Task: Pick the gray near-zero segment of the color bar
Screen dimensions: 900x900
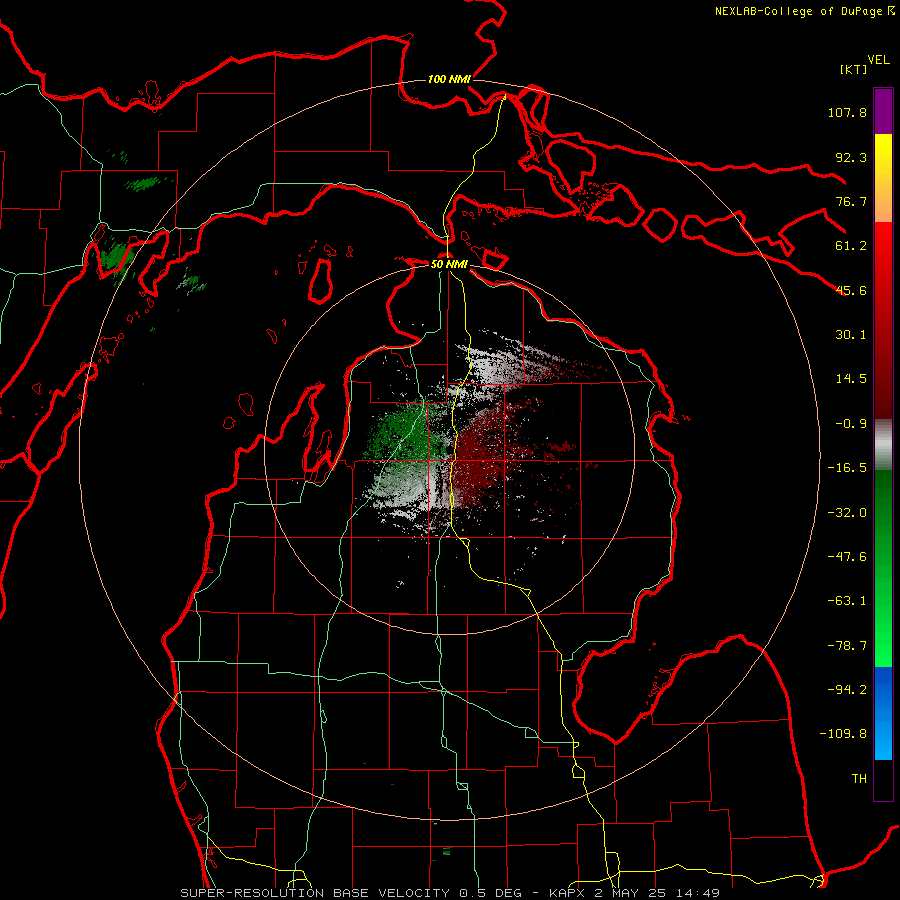Action: click(x=883, y=445)
